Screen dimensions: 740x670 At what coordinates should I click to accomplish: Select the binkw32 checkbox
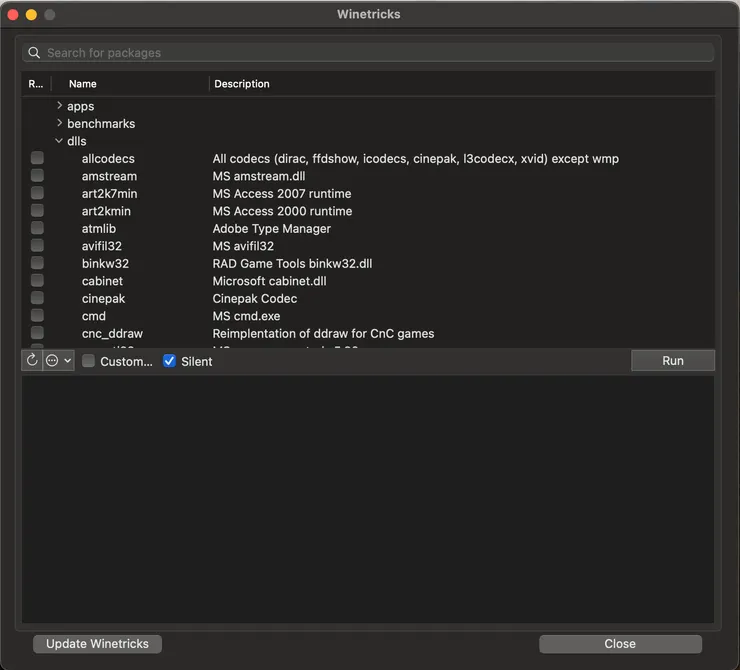click(37, 263)
